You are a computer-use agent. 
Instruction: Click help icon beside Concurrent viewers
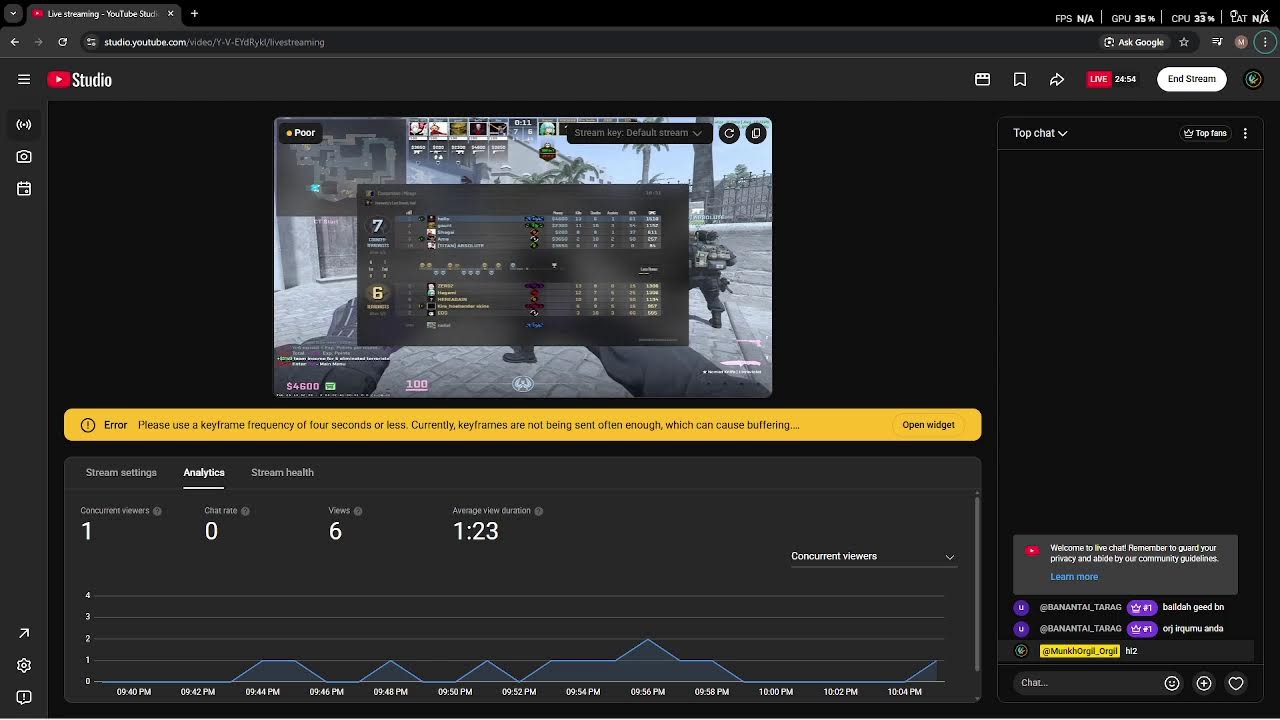[x=157, y=511]
